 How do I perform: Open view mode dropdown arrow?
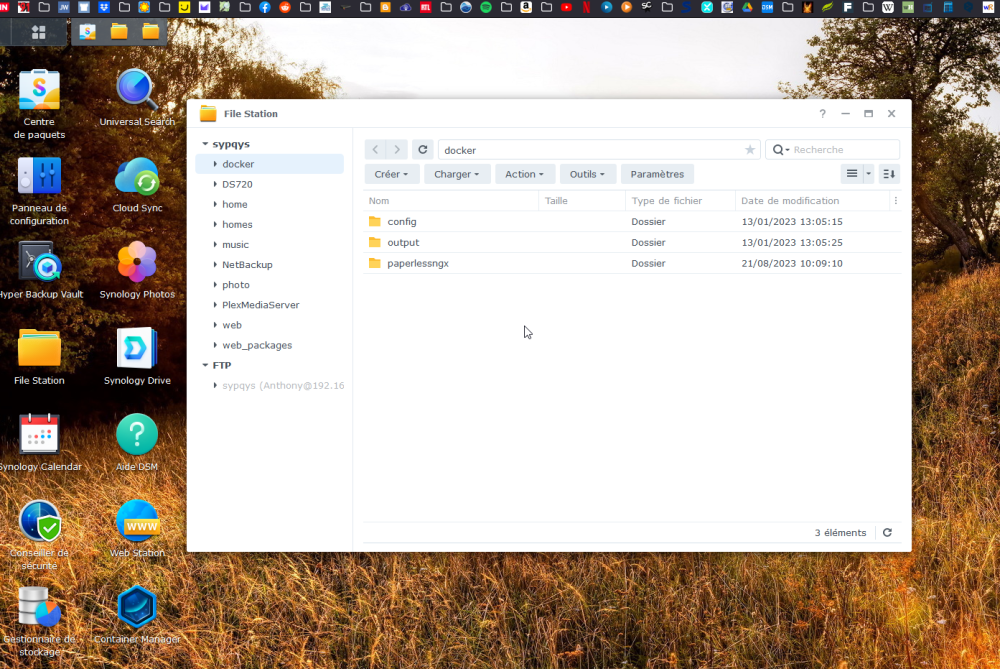coord(868,173)
